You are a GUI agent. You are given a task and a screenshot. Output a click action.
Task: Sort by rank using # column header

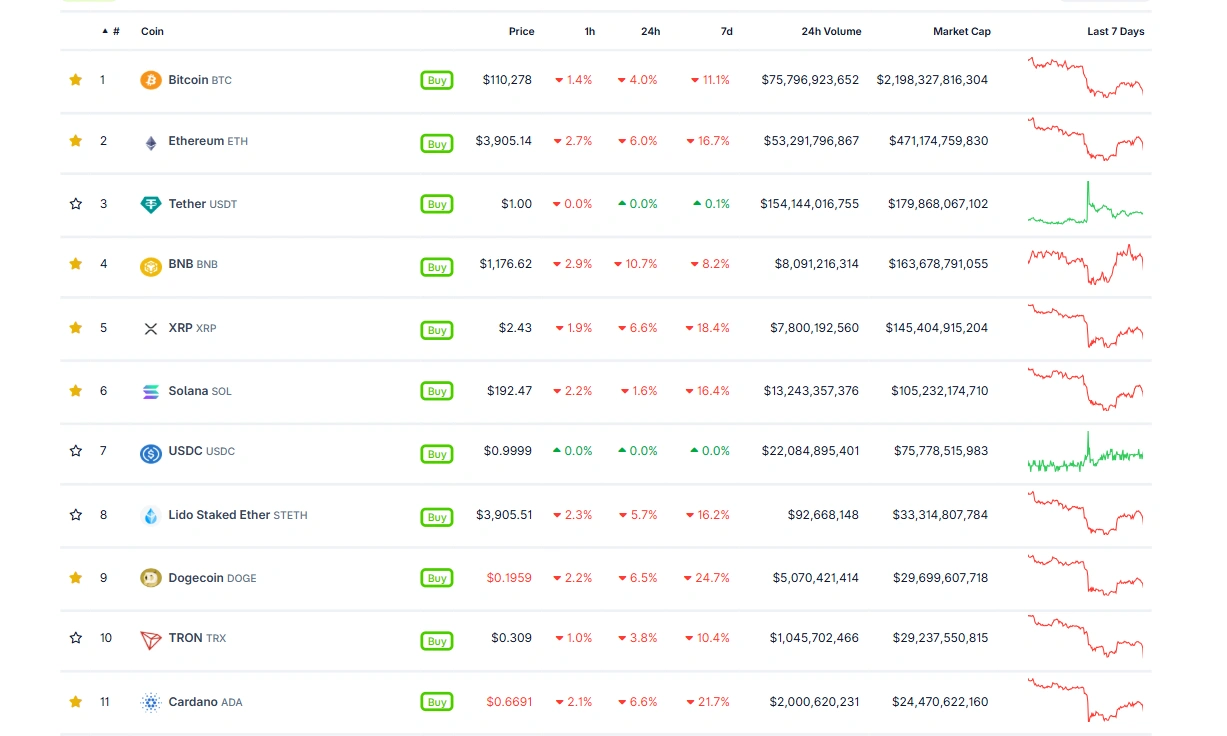point(115,31)
